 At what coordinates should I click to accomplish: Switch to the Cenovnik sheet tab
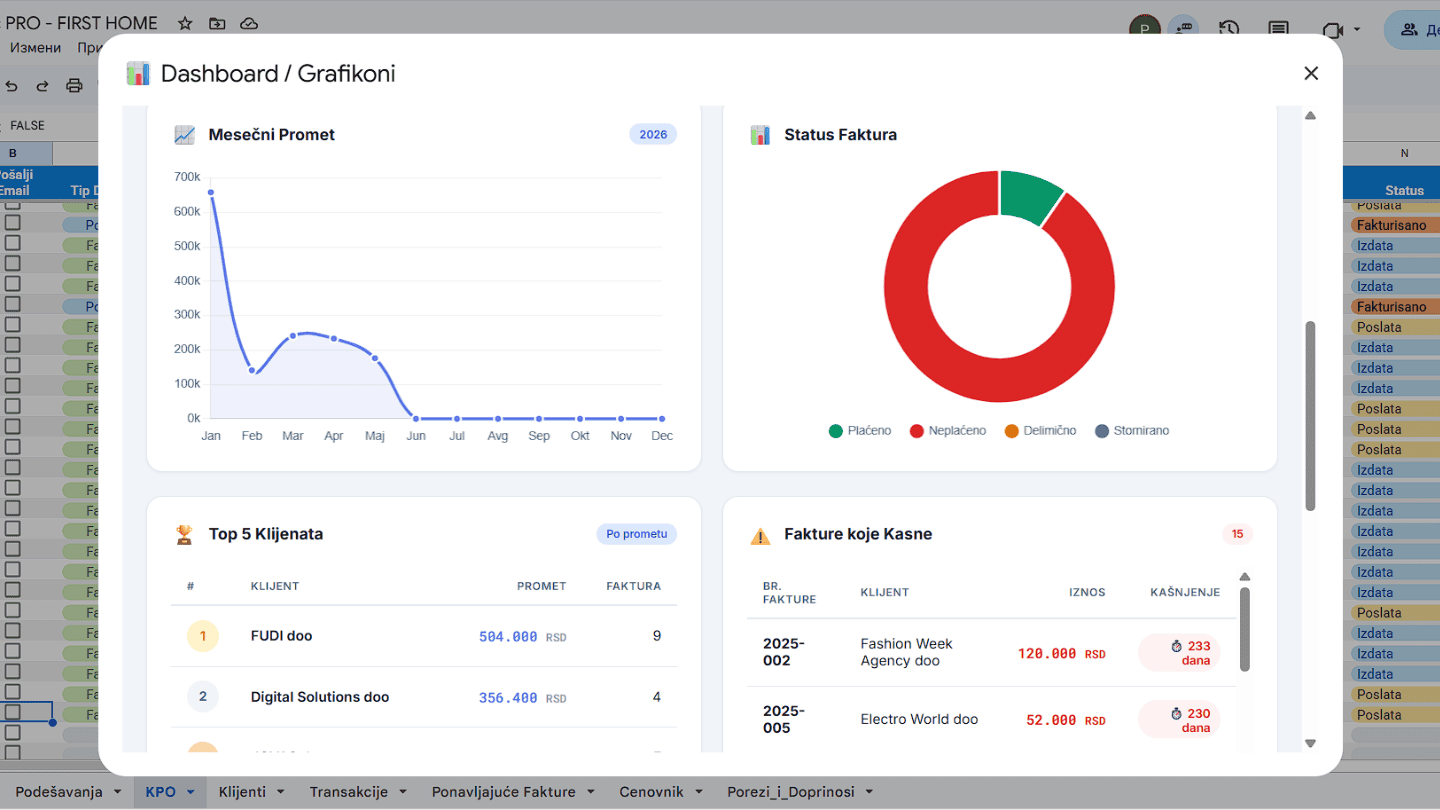[x=651, y=792]
